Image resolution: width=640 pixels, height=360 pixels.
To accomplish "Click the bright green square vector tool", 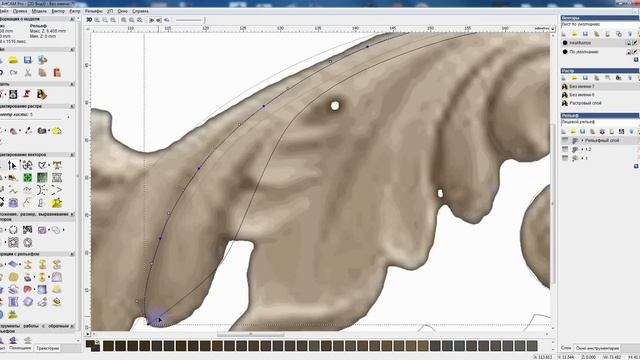I will click(x=28, y=178).
